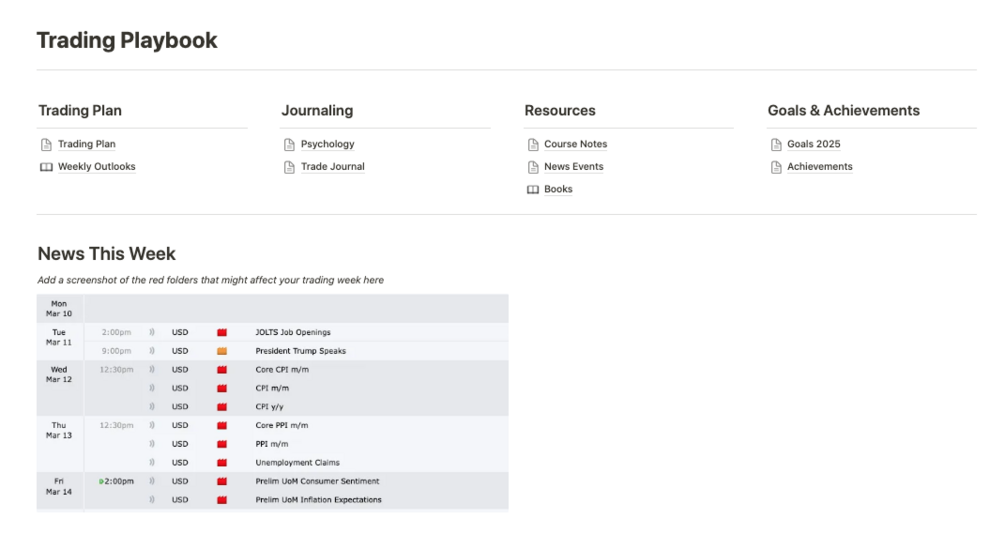
Task: Click the News Events page icon
Action: [x=533, y=167]
